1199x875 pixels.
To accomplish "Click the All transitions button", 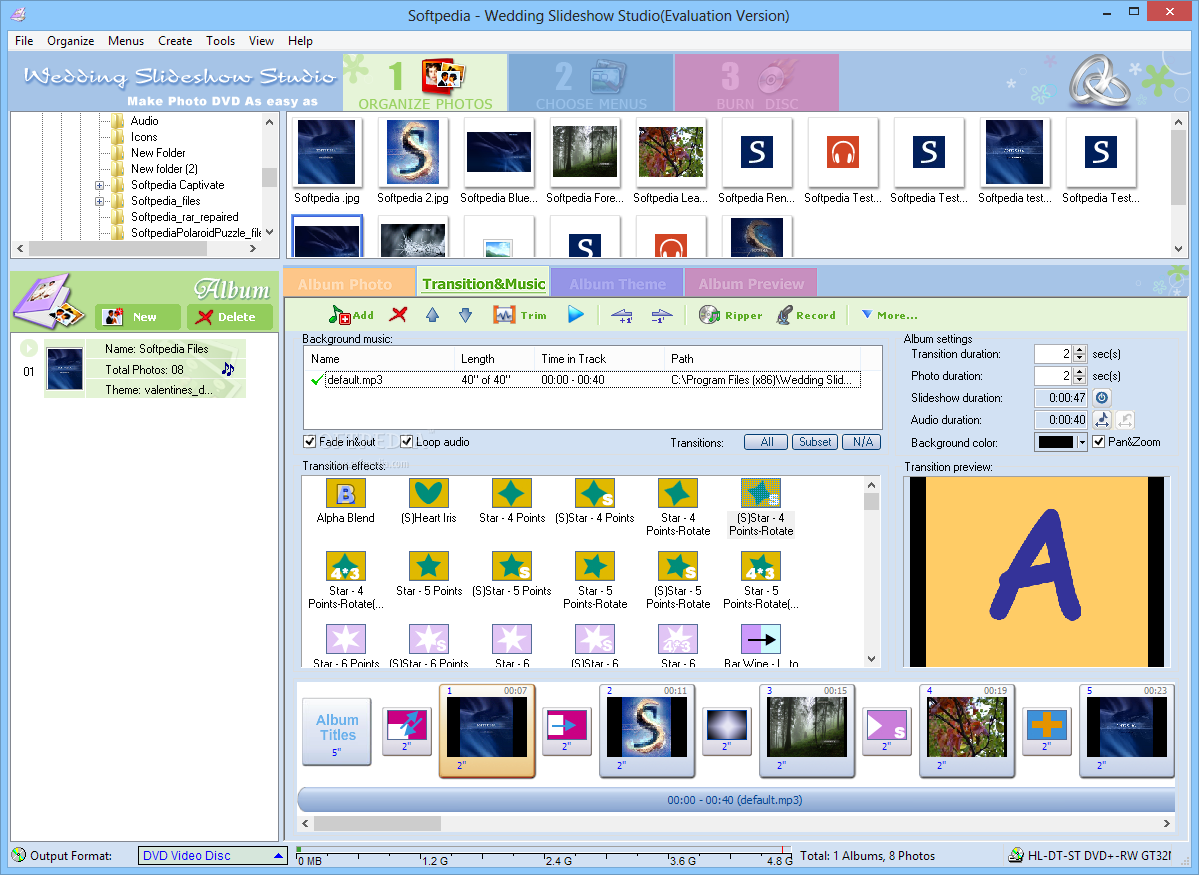I will point(766,442).
